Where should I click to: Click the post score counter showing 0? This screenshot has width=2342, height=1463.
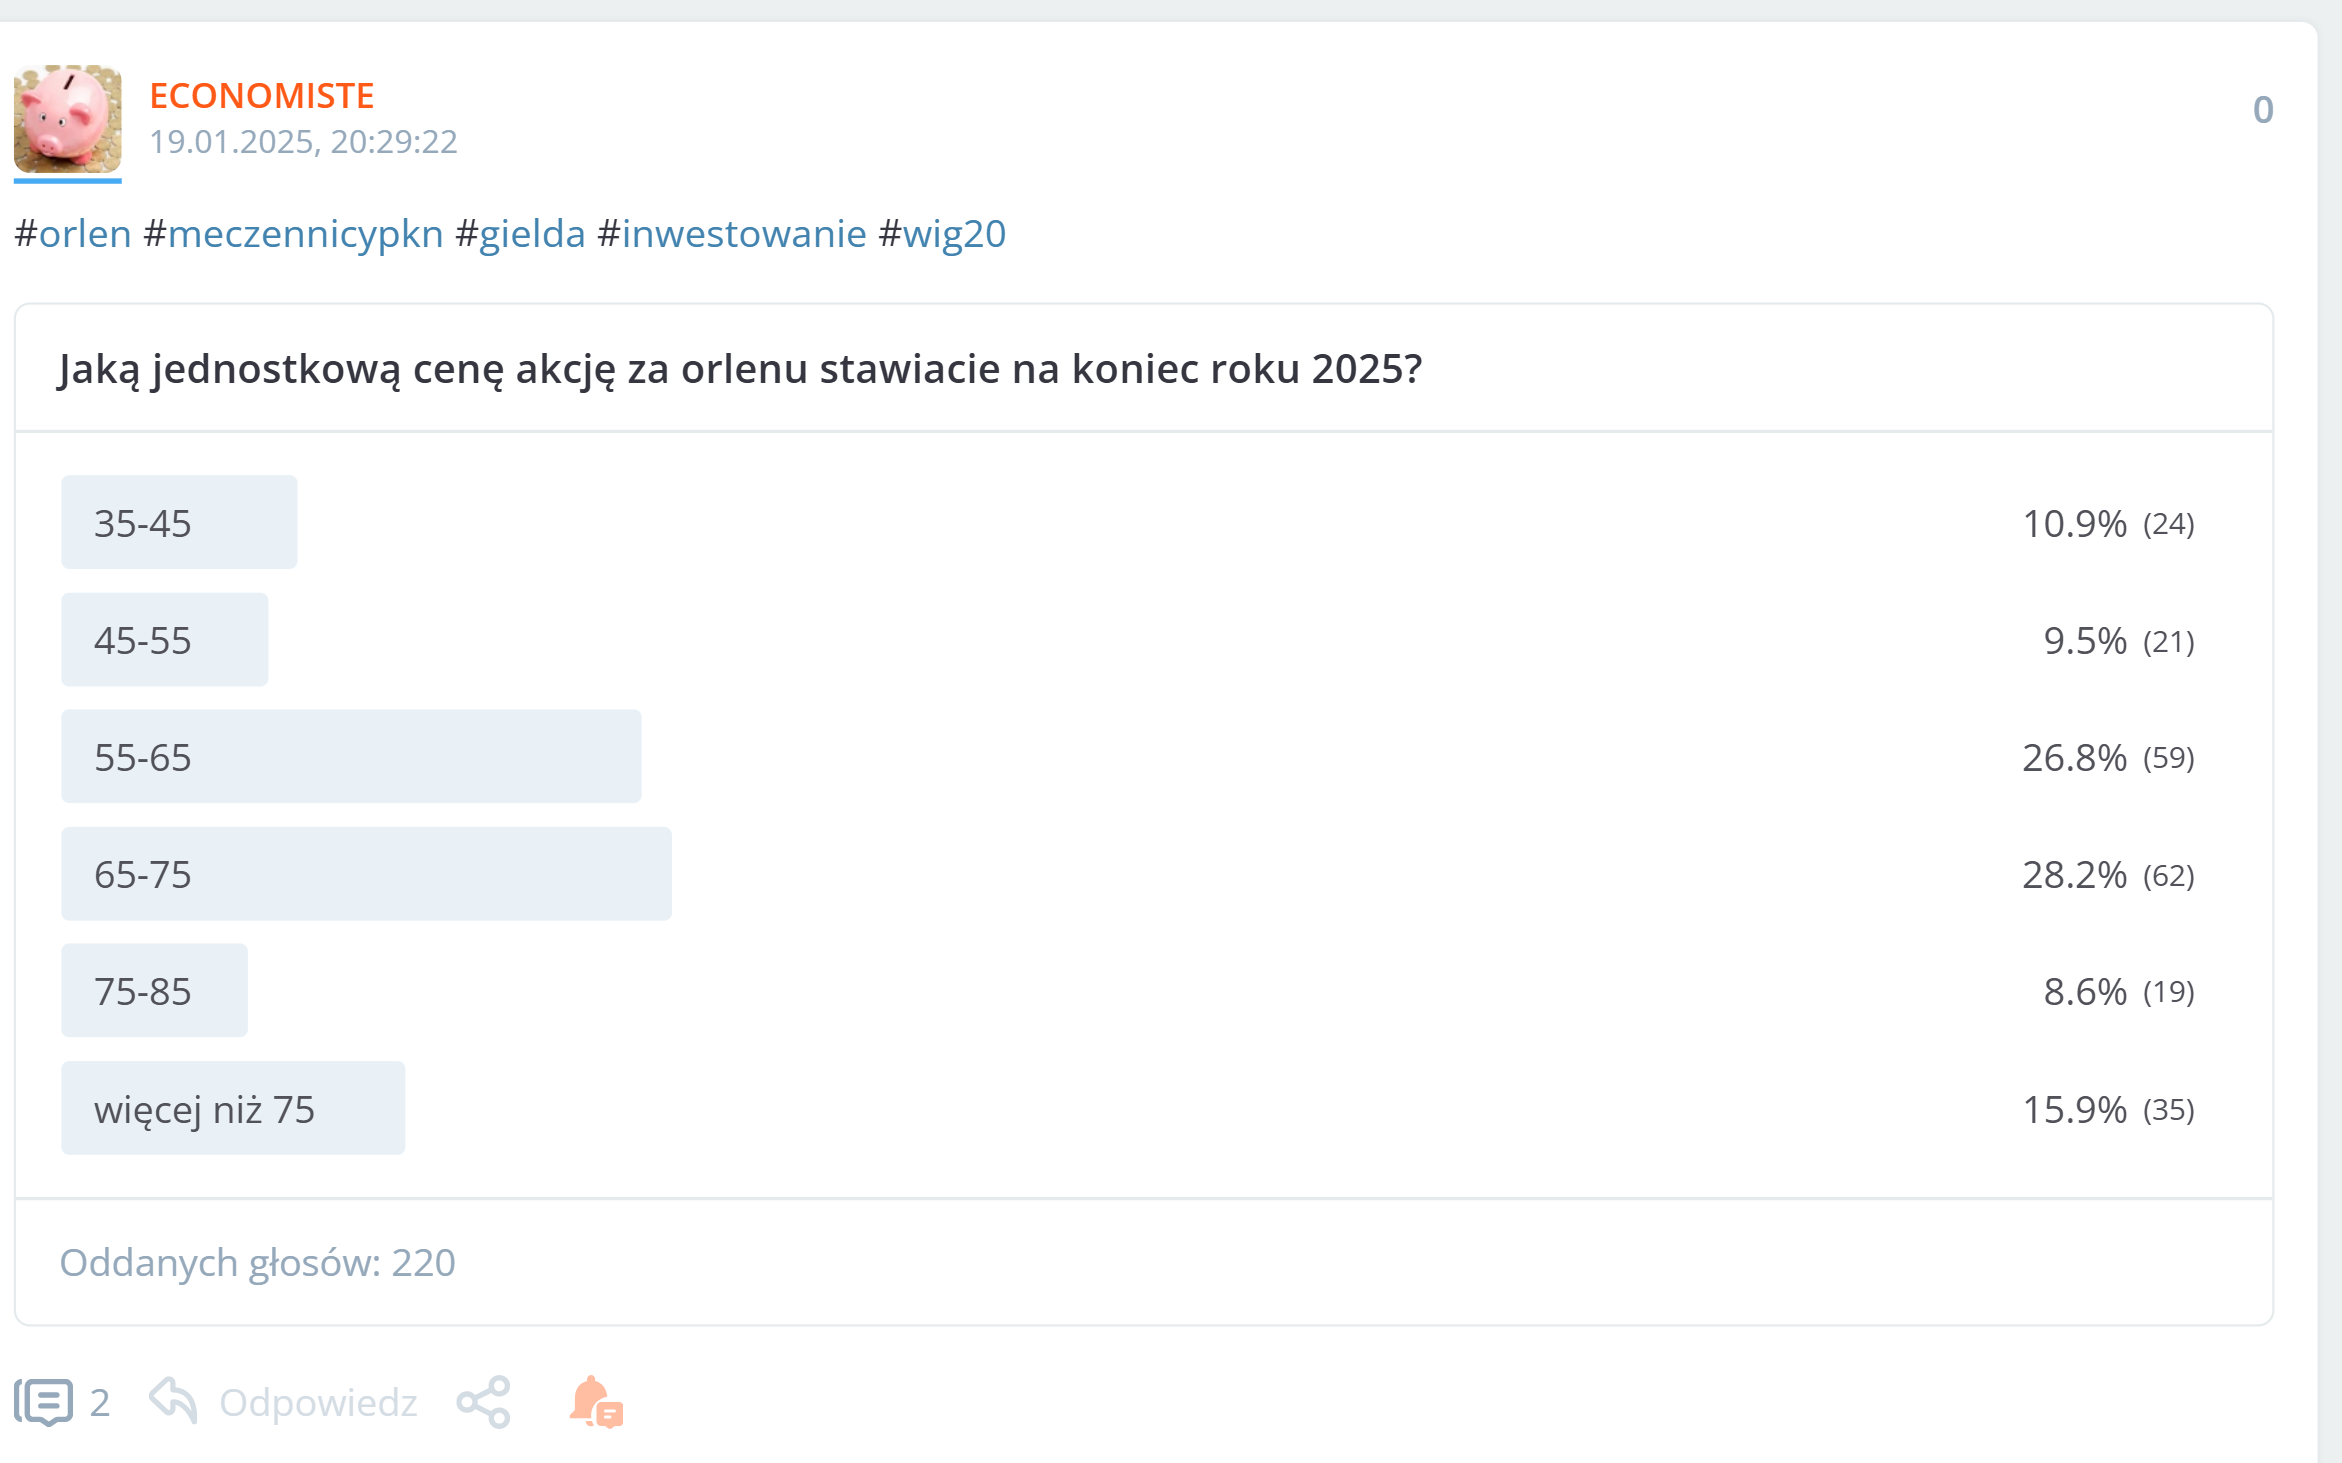click(x=2263, y=110)
